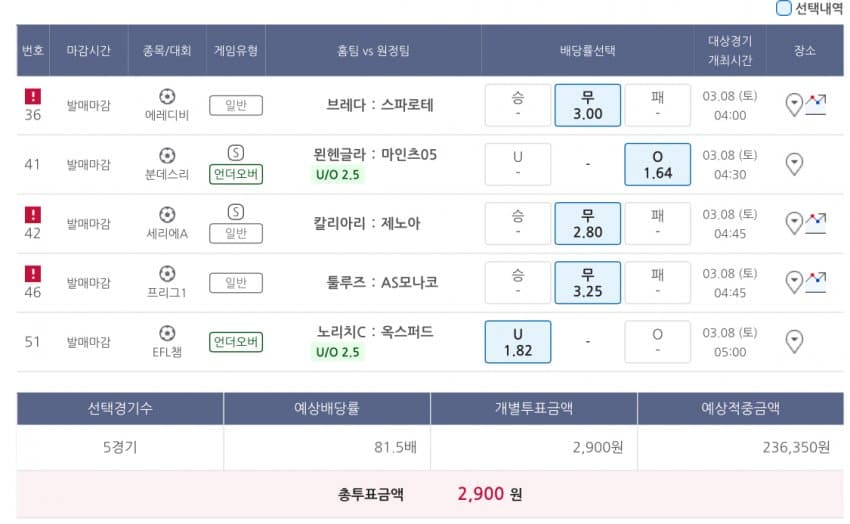Select lose option for match 36
This screenshot has height=524, width=850.
tap(658, 105)
